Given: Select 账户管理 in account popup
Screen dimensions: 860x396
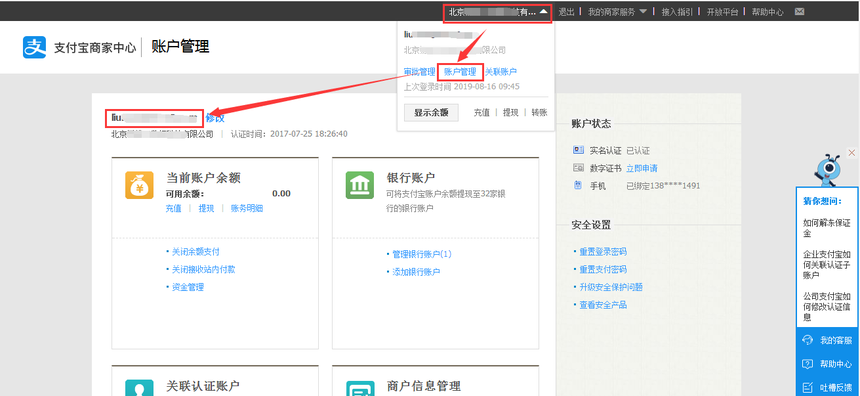Looking at the screenshot, I should click(x=460, y=72).
